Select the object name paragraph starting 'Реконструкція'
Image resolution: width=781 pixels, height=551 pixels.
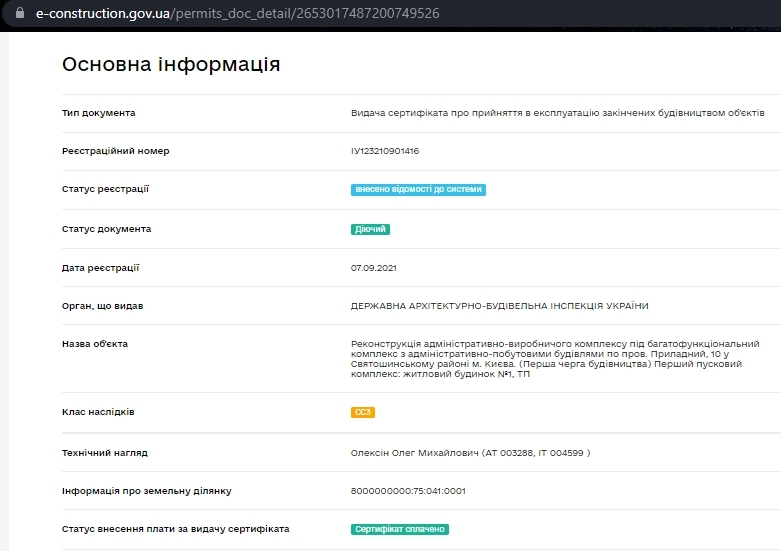coord(555,359)
